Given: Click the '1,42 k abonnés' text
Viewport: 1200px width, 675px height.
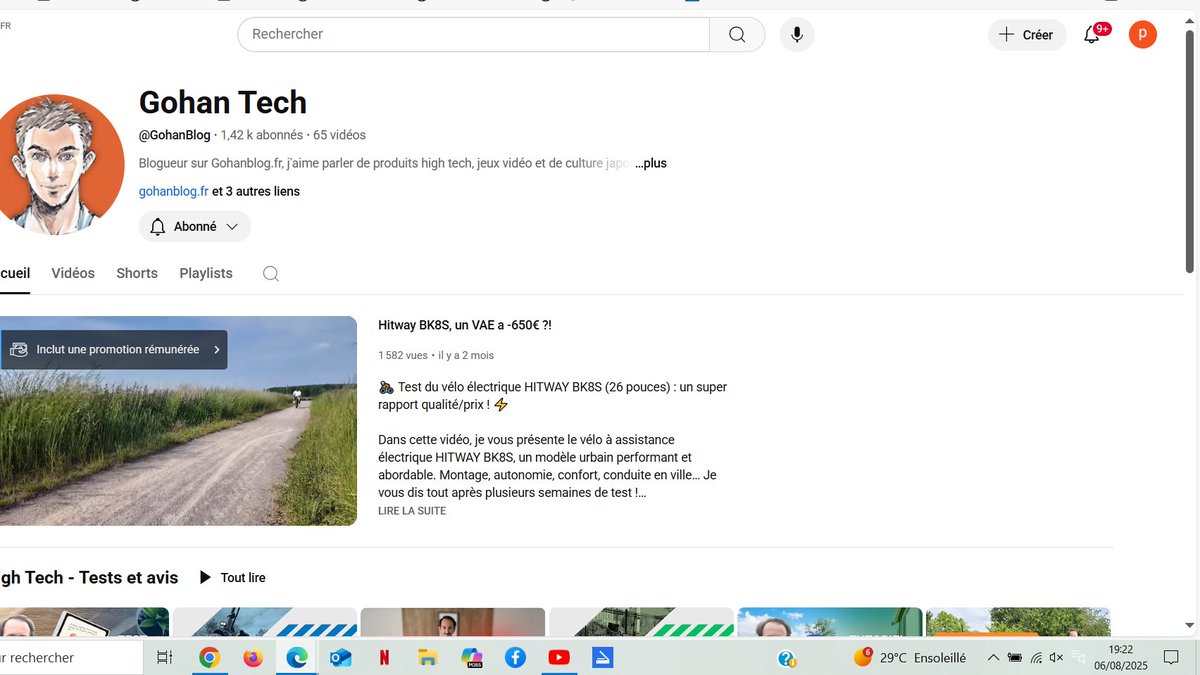Looking at the screenshot, I should pyautogui.click(x=262, y=135).
